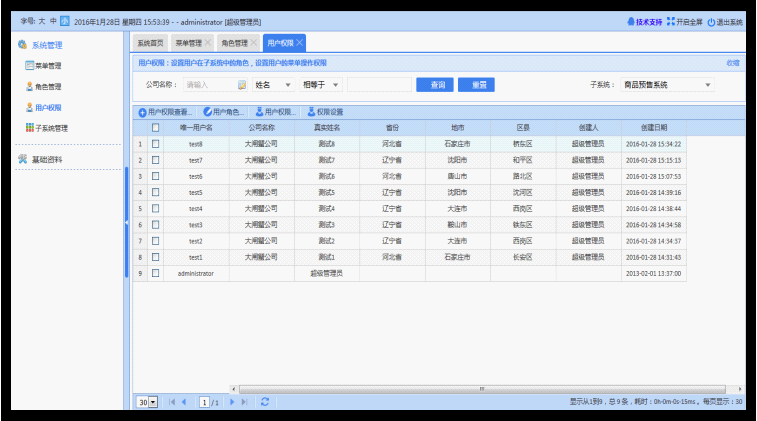The height and width of the screenshot is (421, 757).
Task: Go to previous page in pager
Action: coord(184,402)
